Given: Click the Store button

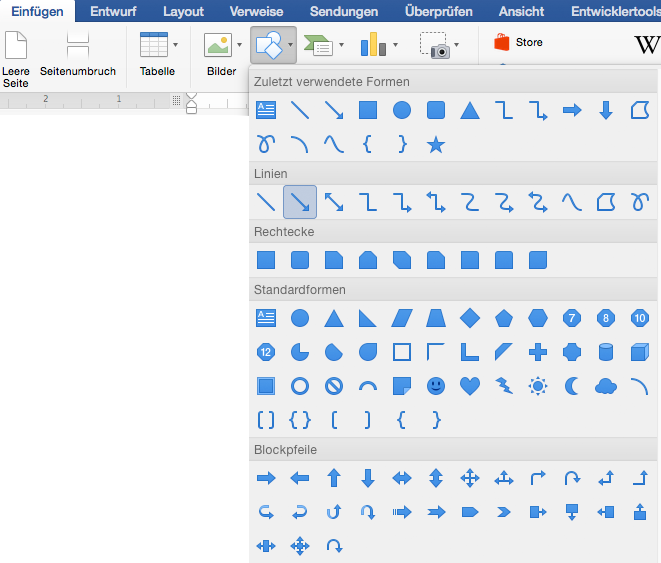Looking at the screenshot, I should (x=519, y=43).
